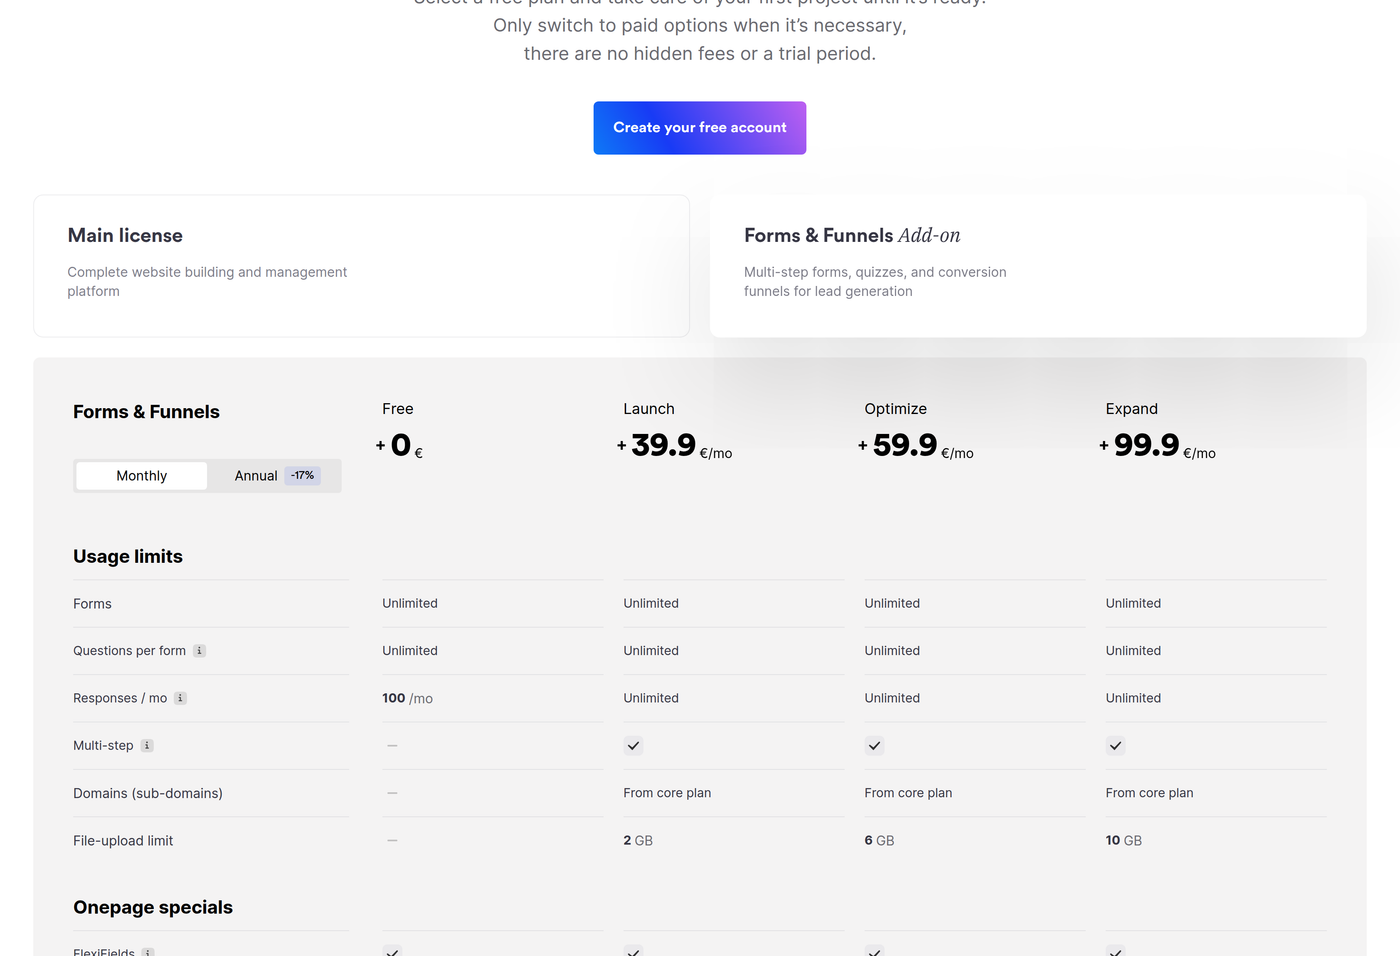Click the Multi-step checkmark under Optimize

point(874,746)
